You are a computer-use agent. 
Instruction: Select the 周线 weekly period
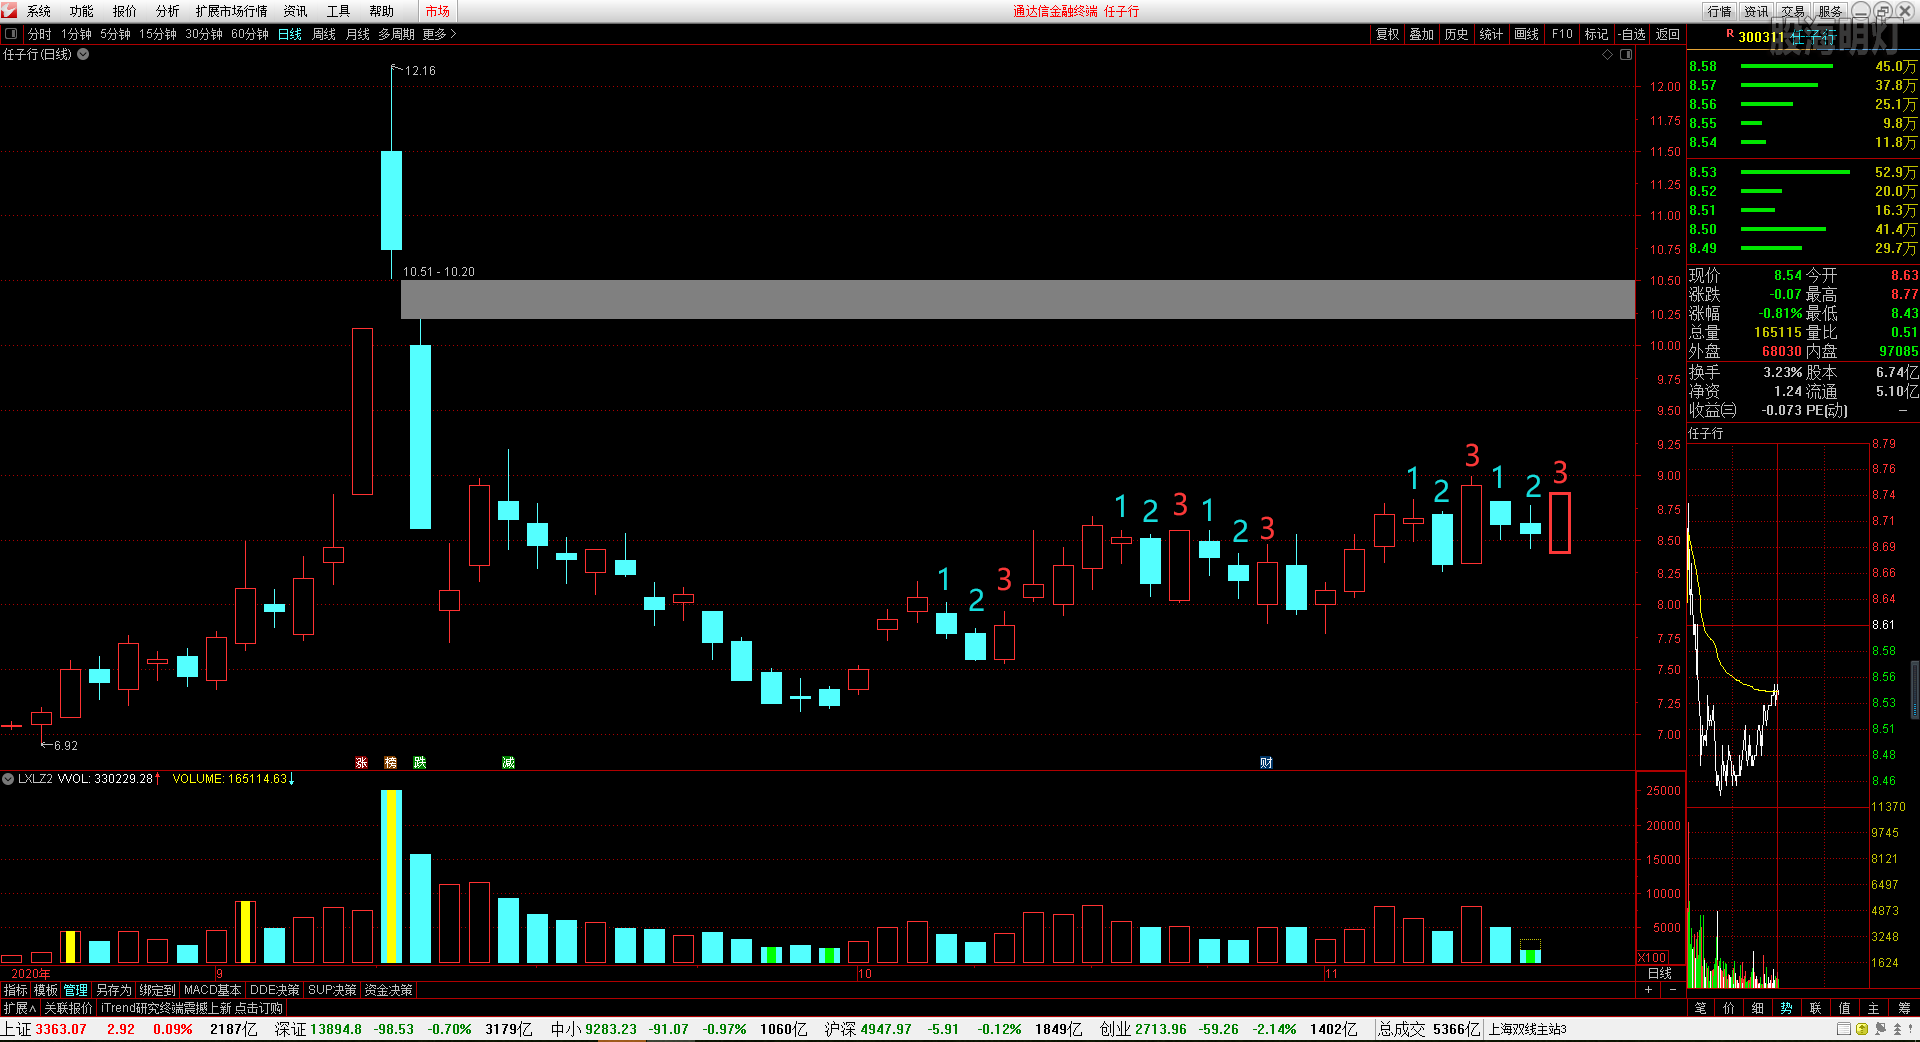324,34
